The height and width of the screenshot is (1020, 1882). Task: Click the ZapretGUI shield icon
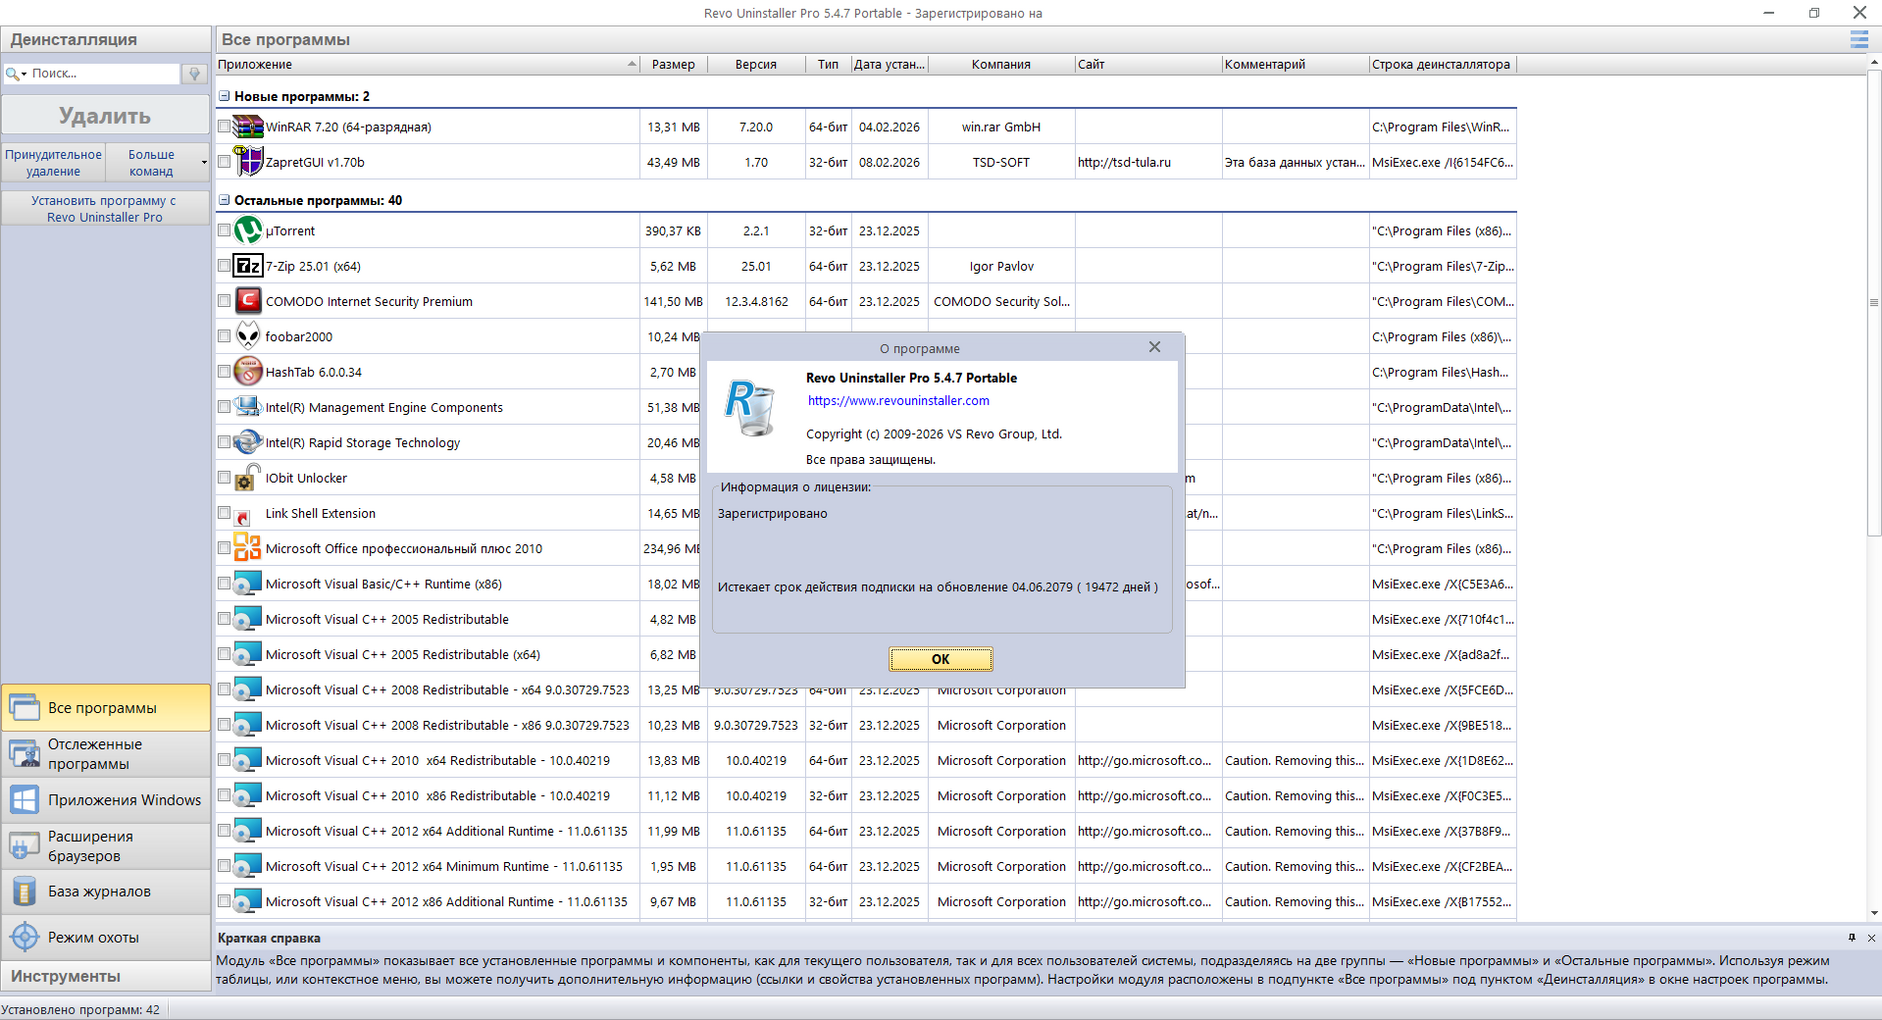click(247, 162)
